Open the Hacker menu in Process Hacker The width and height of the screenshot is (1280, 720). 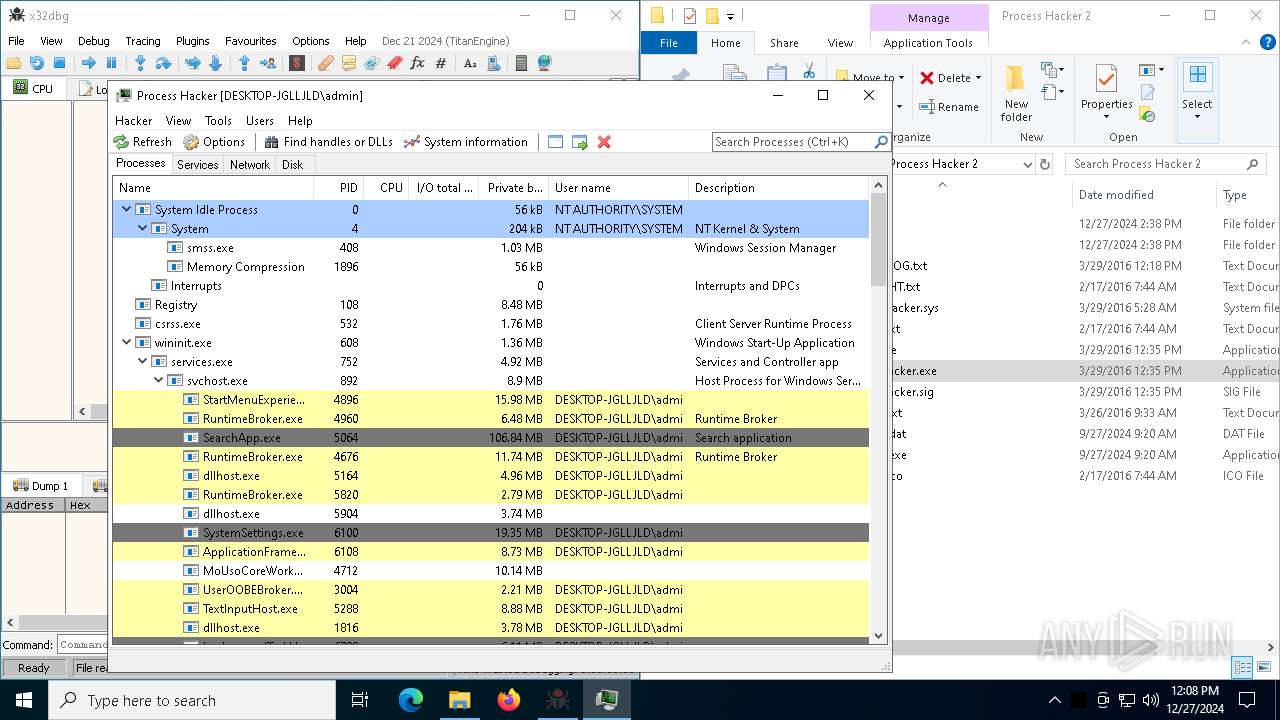pos(134,120)
